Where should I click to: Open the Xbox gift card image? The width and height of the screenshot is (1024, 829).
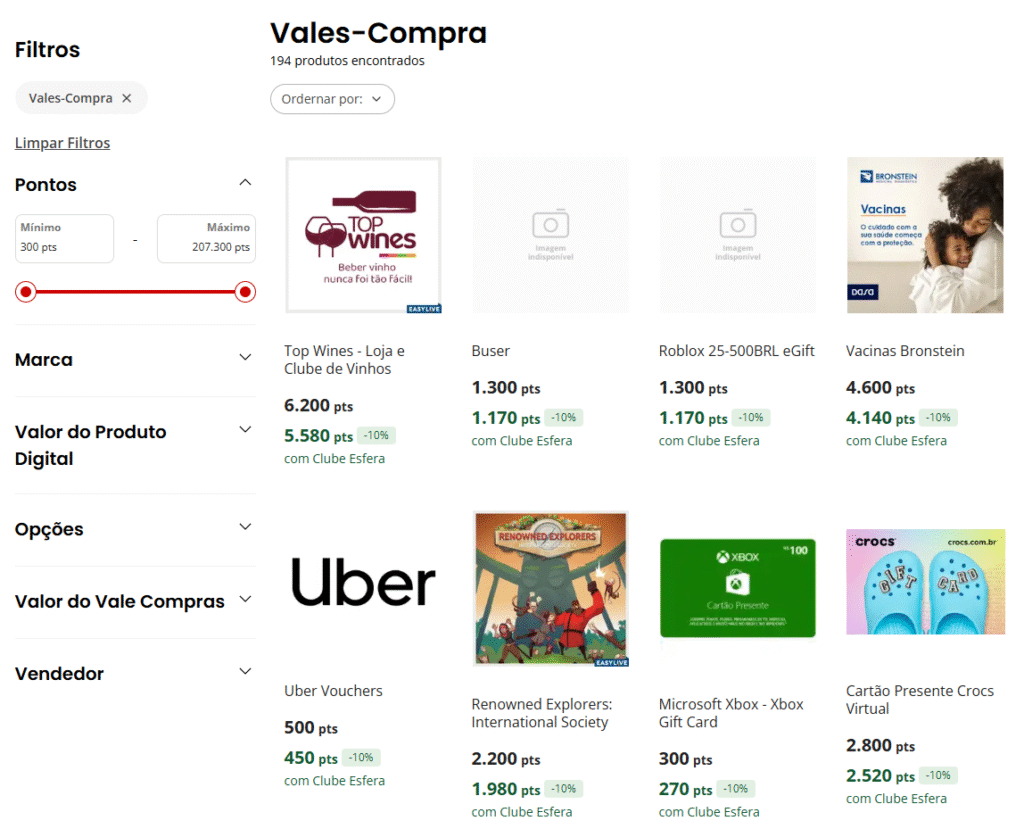click(737, 588)
